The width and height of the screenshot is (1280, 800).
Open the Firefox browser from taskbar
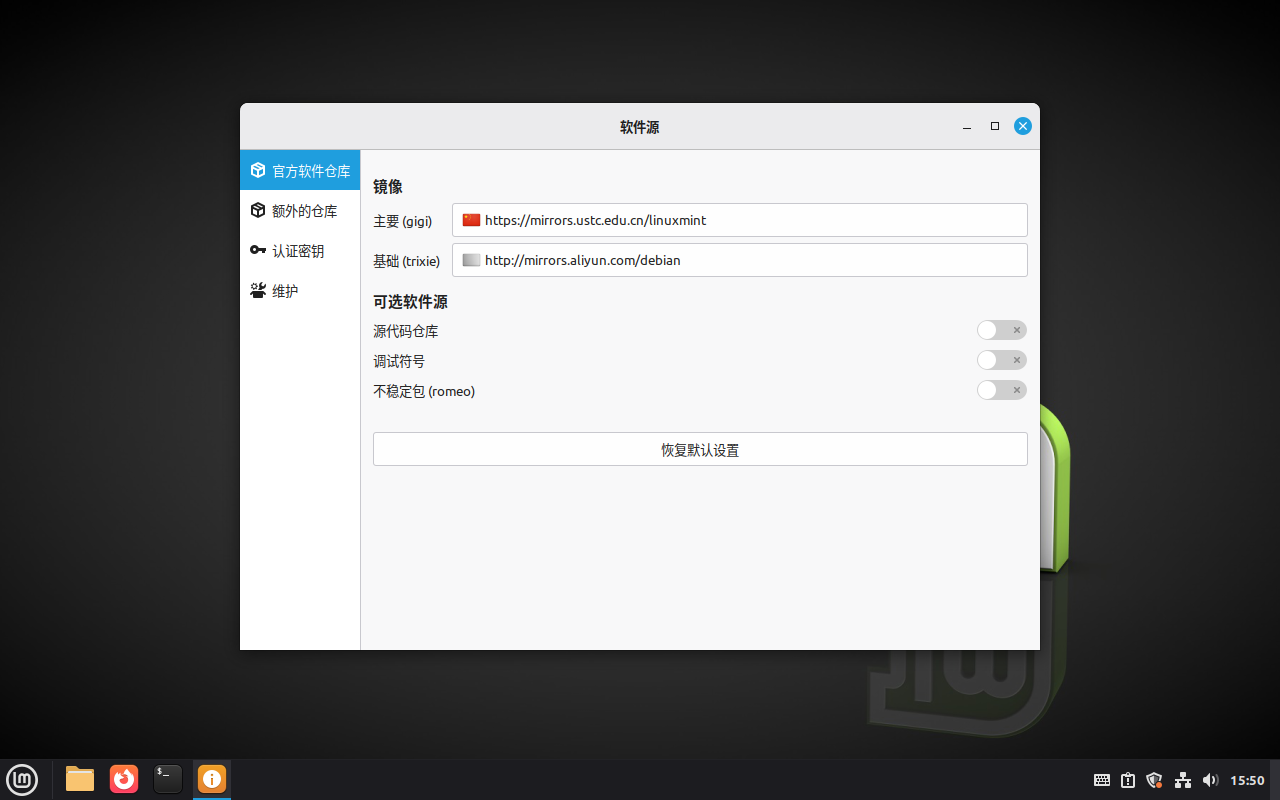pos(124,779)
